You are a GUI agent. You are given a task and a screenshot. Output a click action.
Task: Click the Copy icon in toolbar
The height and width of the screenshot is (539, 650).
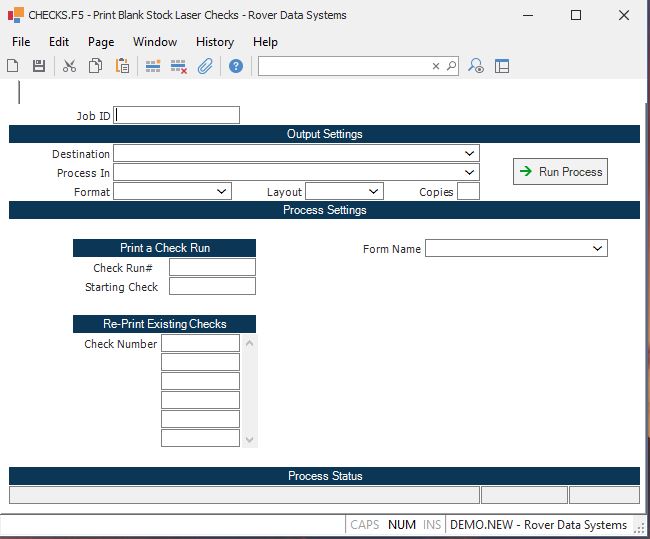tap(95, 66)
